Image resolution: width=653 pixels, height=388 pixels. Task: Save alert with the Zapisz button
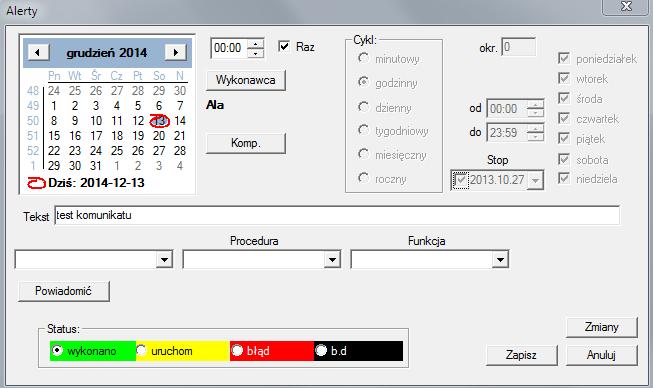tap(521, 355)
